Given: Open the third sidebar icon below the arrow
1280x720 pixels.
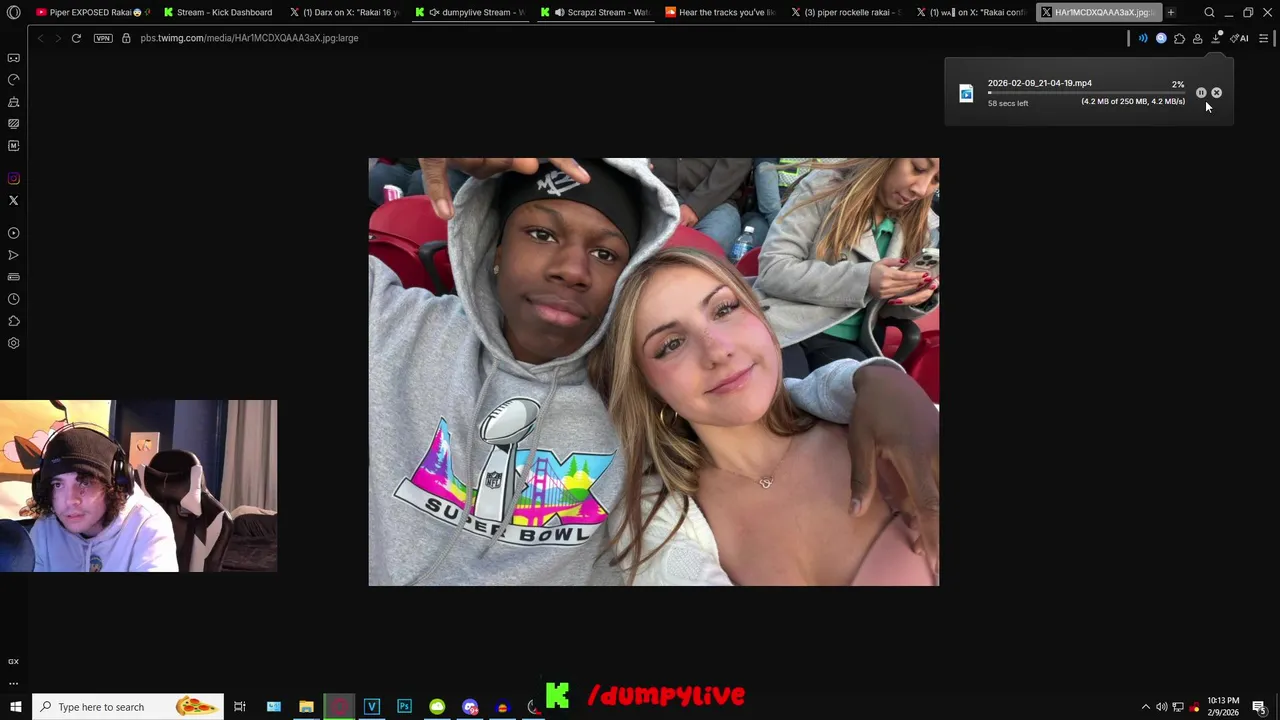Looking at the screenshot, I should pyautogui.click(x=13, y=102).
